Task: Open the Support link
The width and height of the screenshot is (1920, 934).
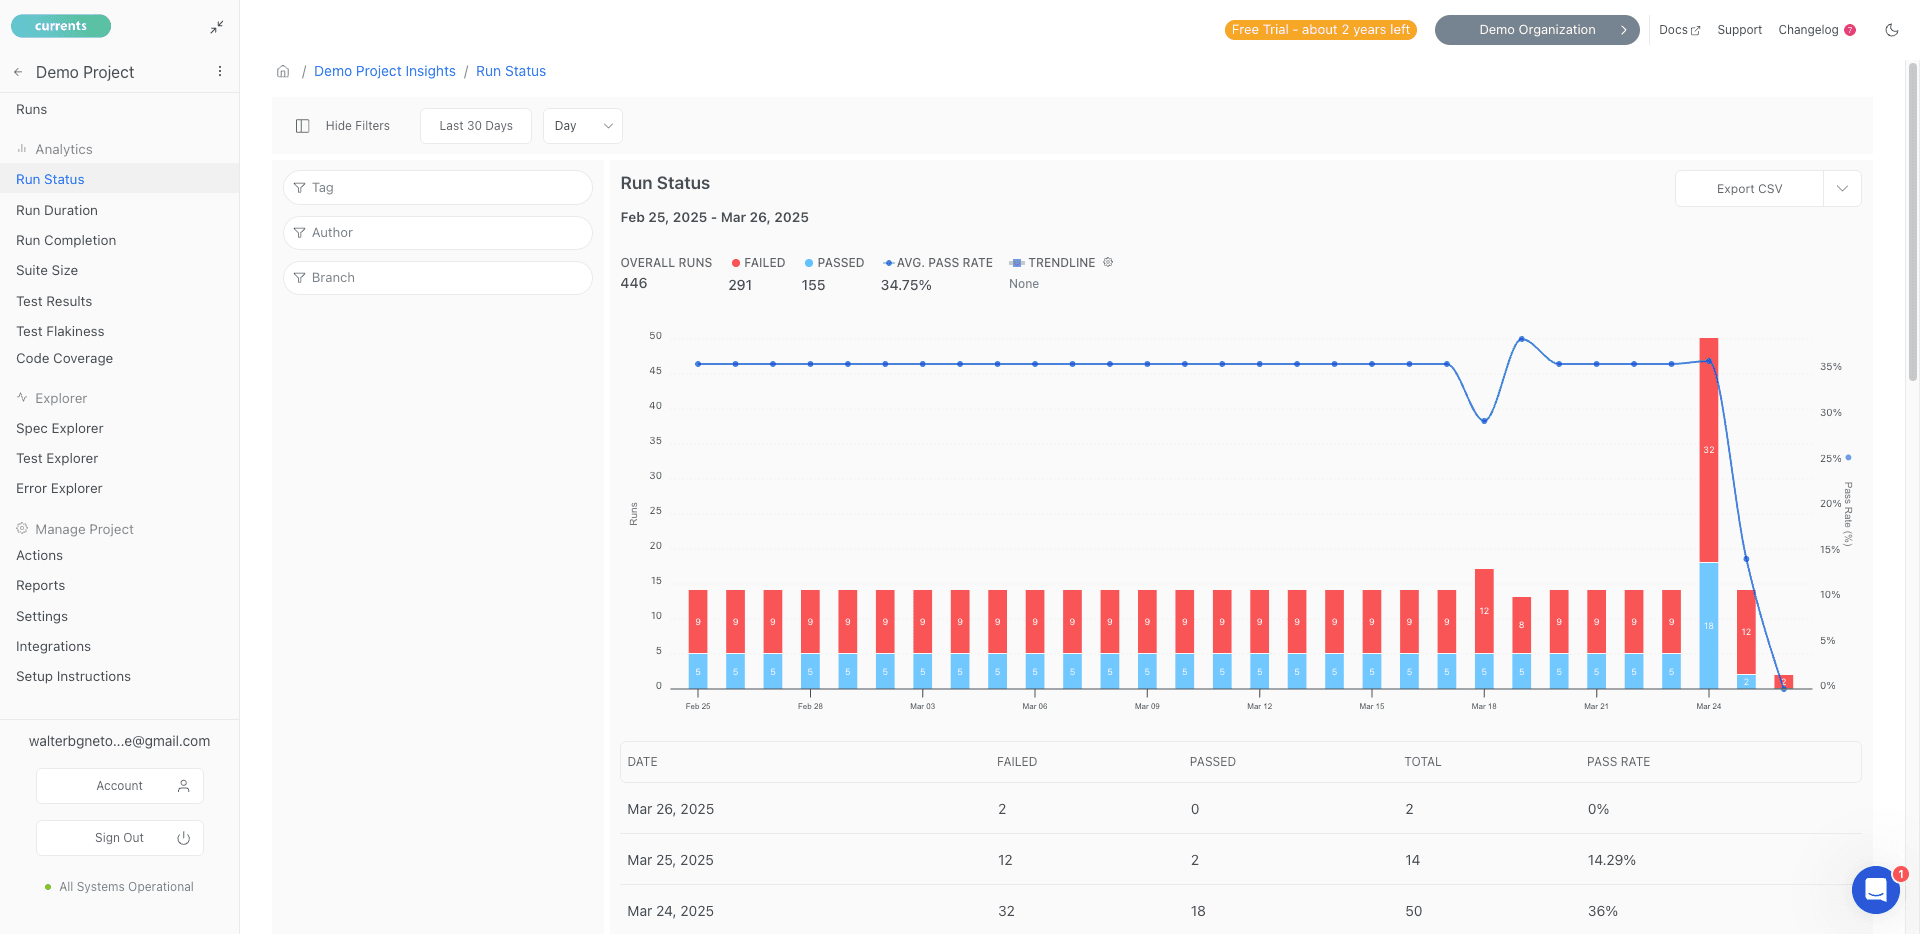Action: click(1739, 30)
